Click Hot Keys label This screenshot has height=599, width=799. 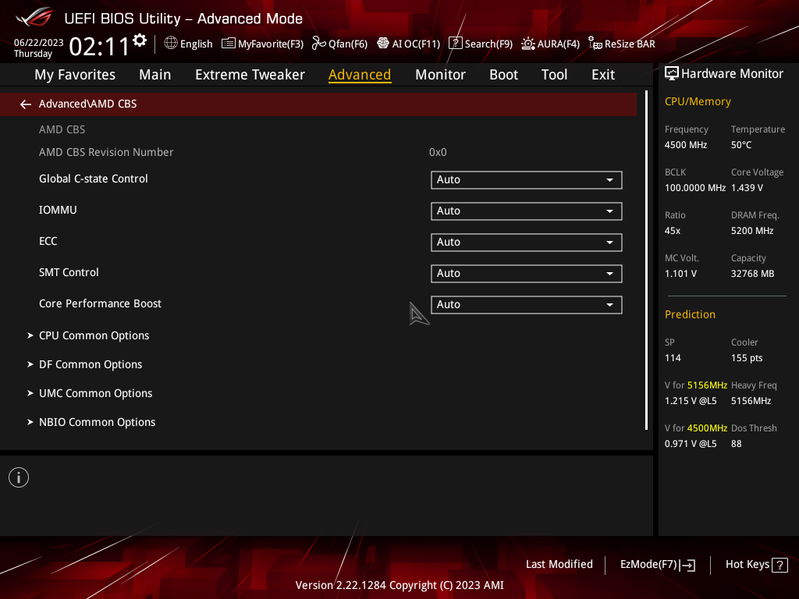[747, 564]
